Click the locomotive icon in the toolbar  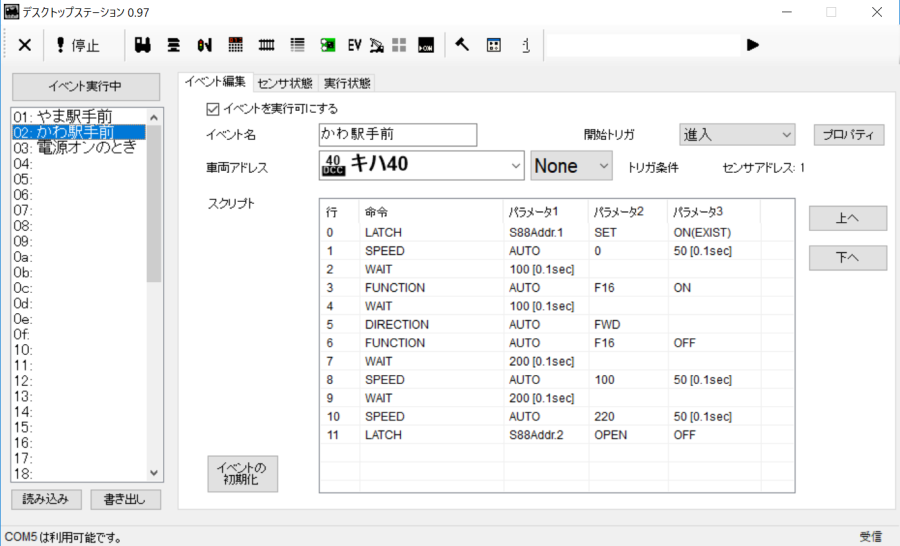click(142, 45)
